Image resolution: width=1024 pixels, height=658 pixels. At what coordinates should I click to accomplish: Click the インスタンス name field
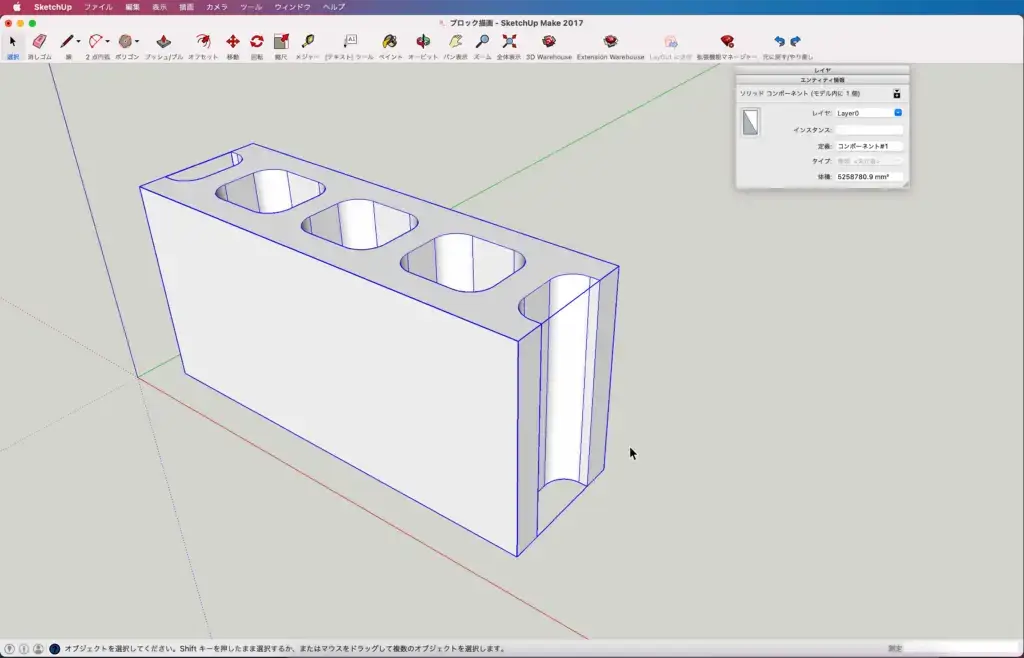(869, 130)
